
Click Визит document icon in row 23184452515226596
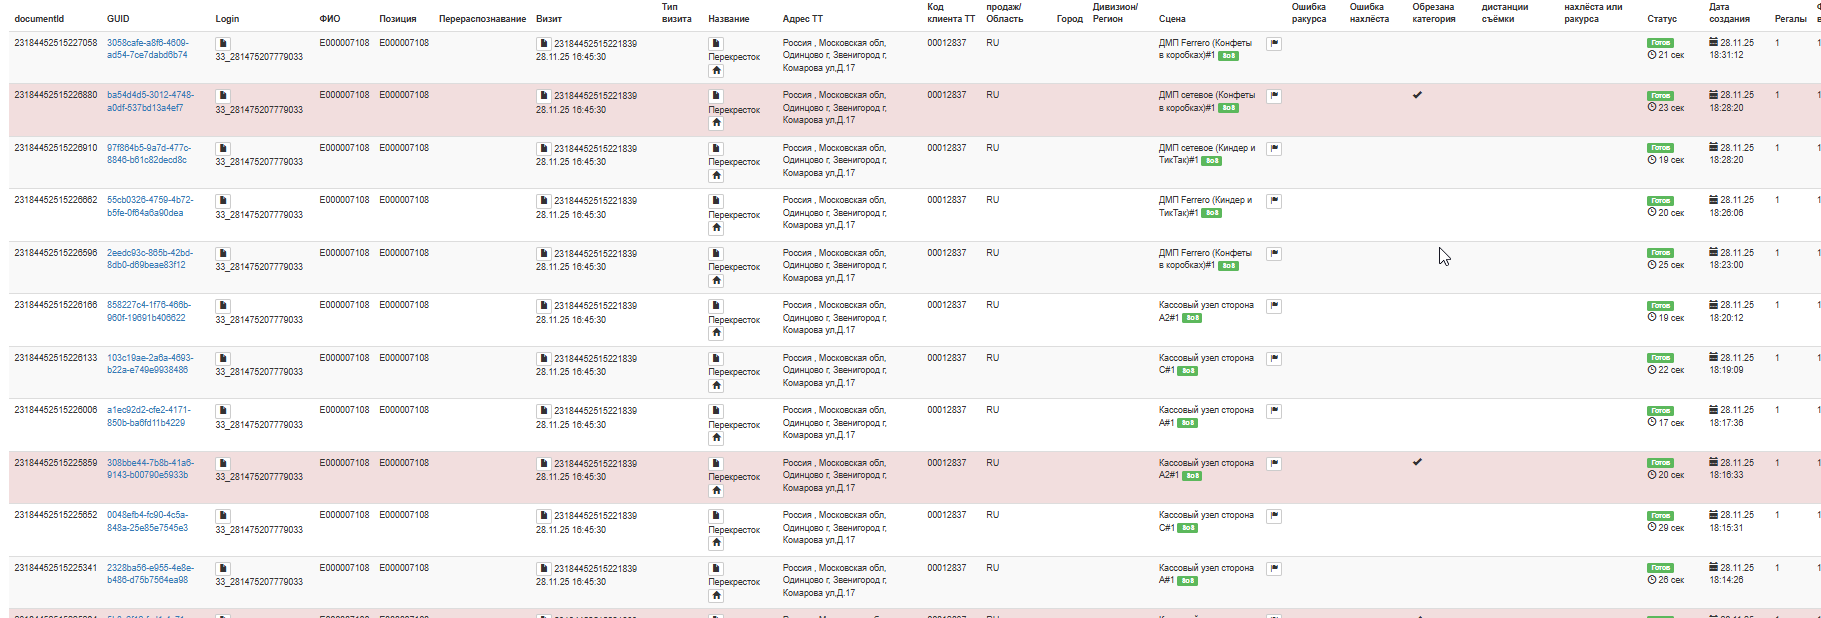coord(543,254)
